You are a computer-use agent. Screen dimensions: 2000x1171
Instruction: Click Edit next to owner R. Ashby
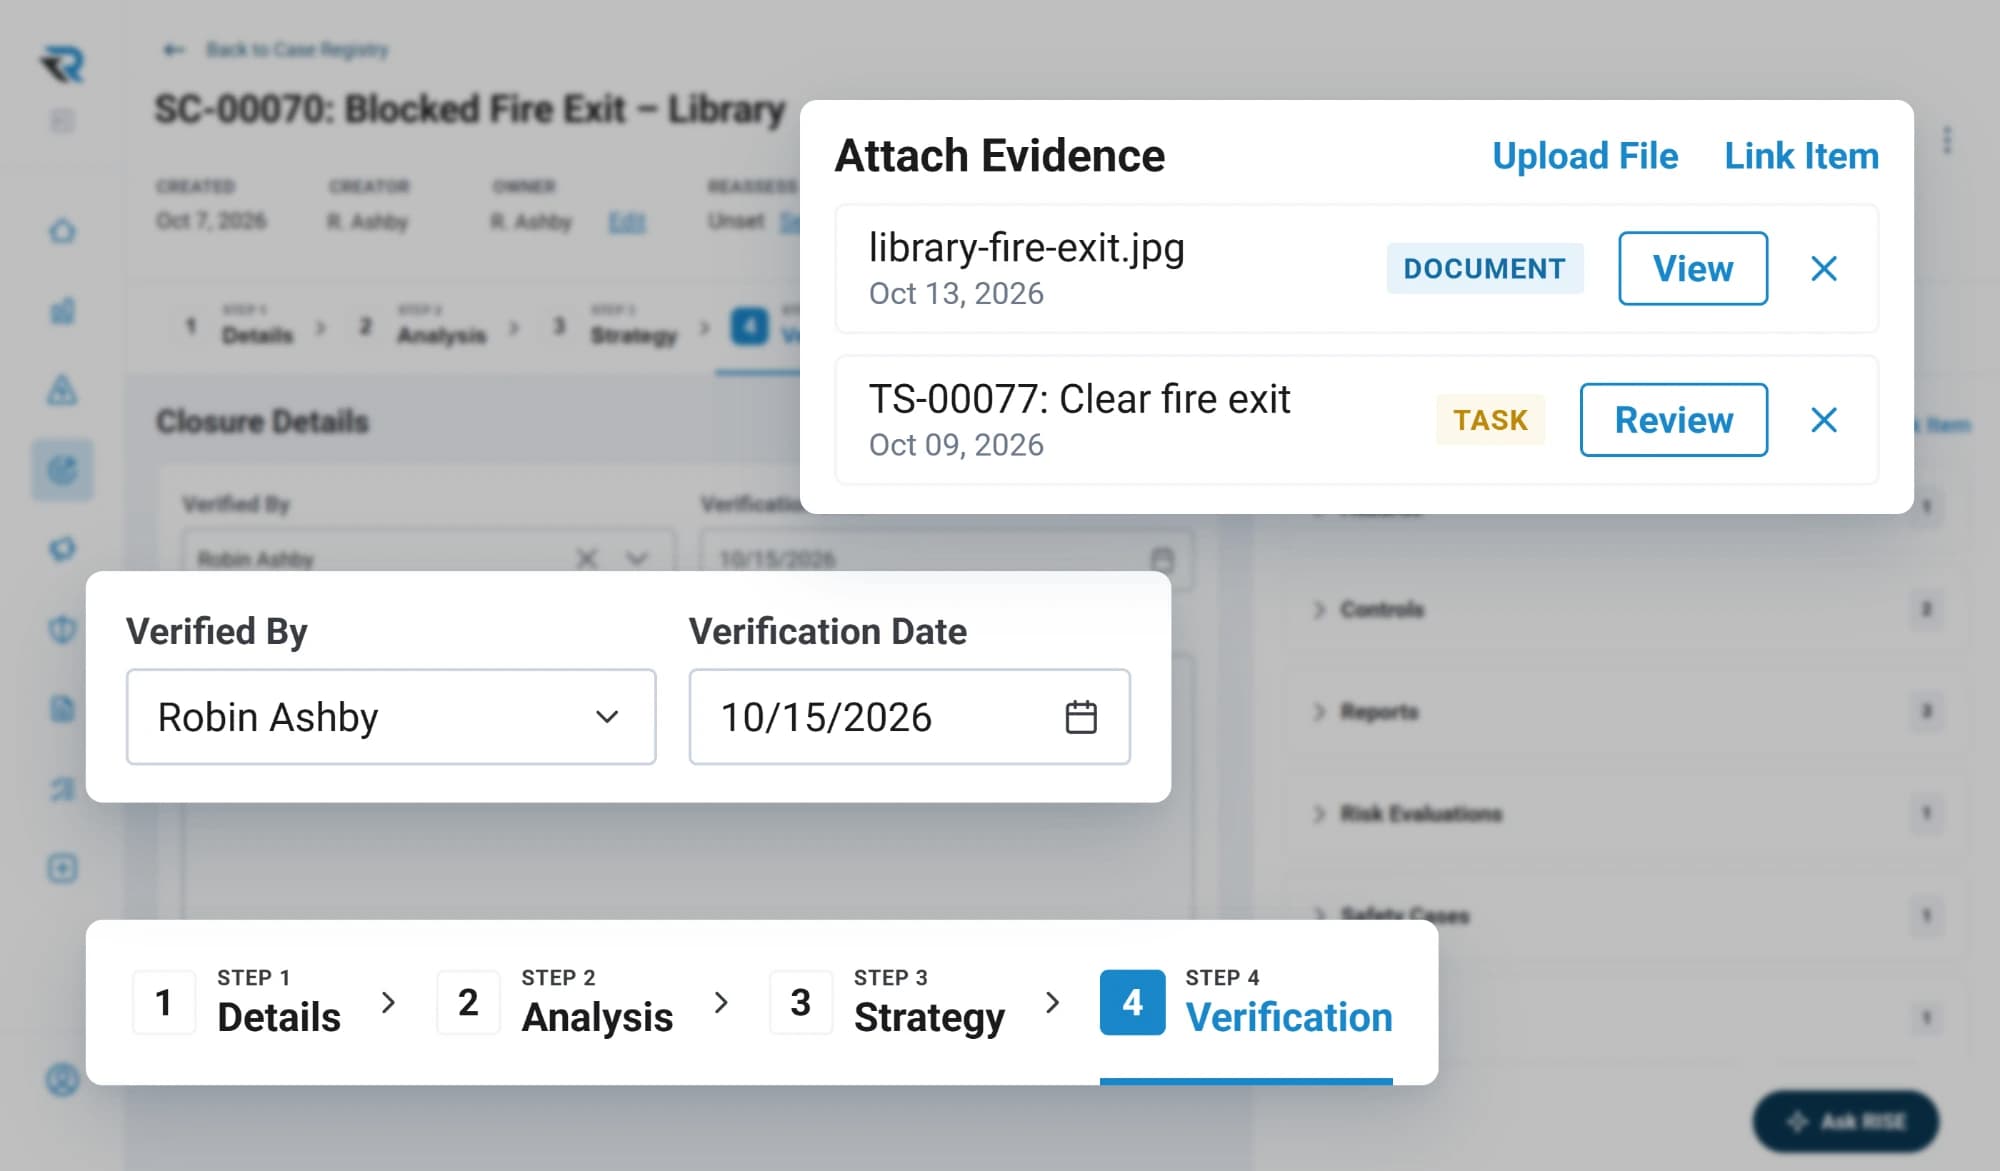click(627, 222)
